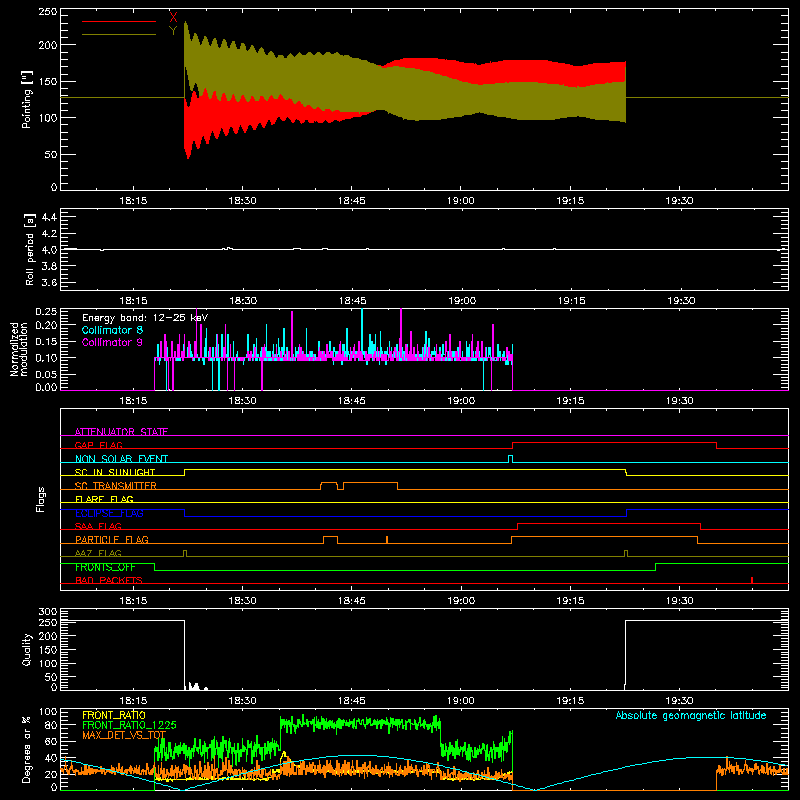Click the '3.6' tick on Roll period axis
The width and height of the screenshot is (800, 800).
(49, 282)
